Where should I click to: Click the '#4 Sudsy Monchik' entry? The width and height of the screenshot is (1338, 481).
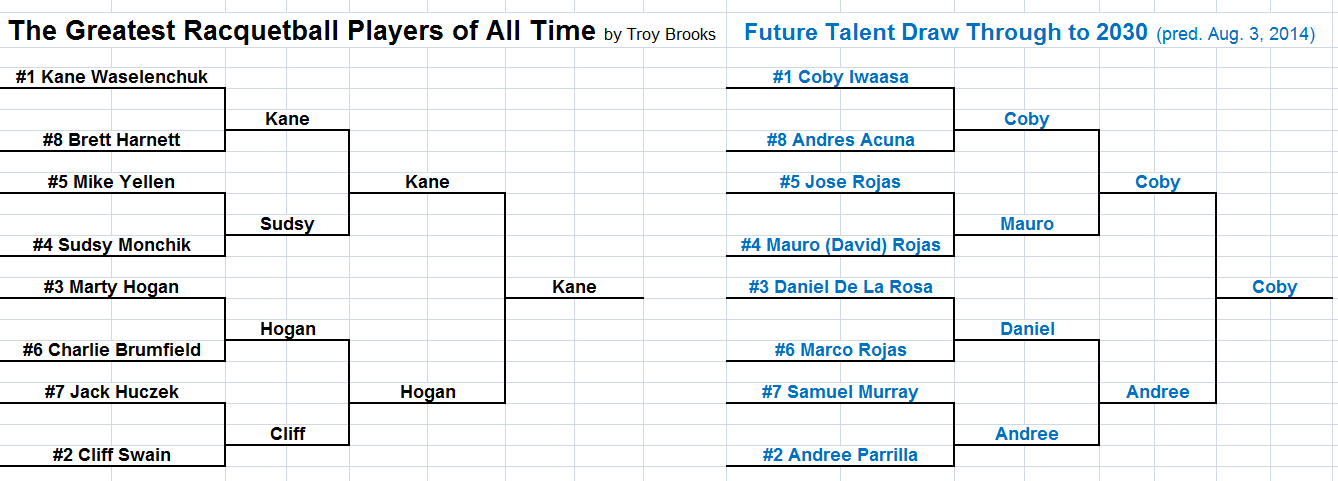coord(111,245)
